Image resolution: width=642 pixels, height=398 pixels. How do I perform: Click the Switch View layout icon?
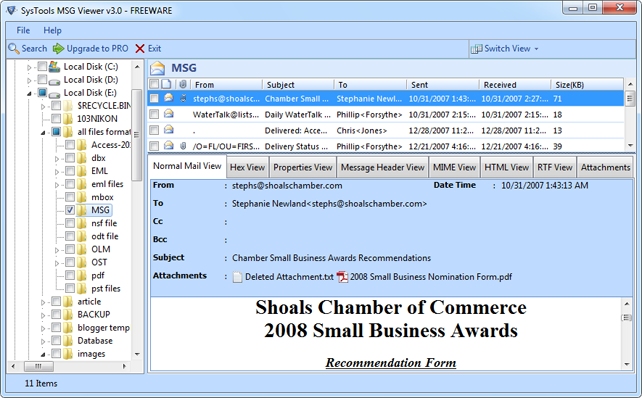pos(476,49)
